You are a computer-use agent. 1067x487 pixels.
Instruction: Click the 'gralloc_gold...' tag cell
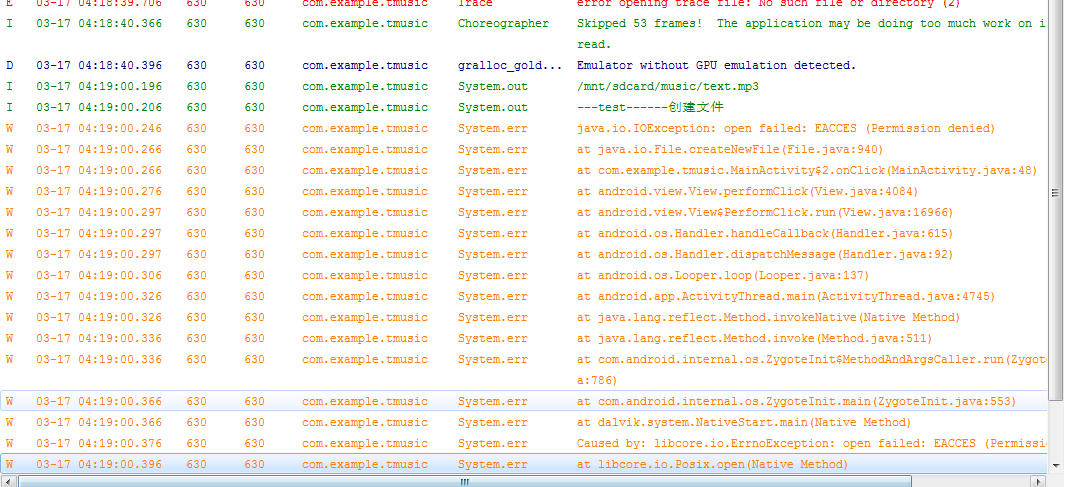click(510, 65)
